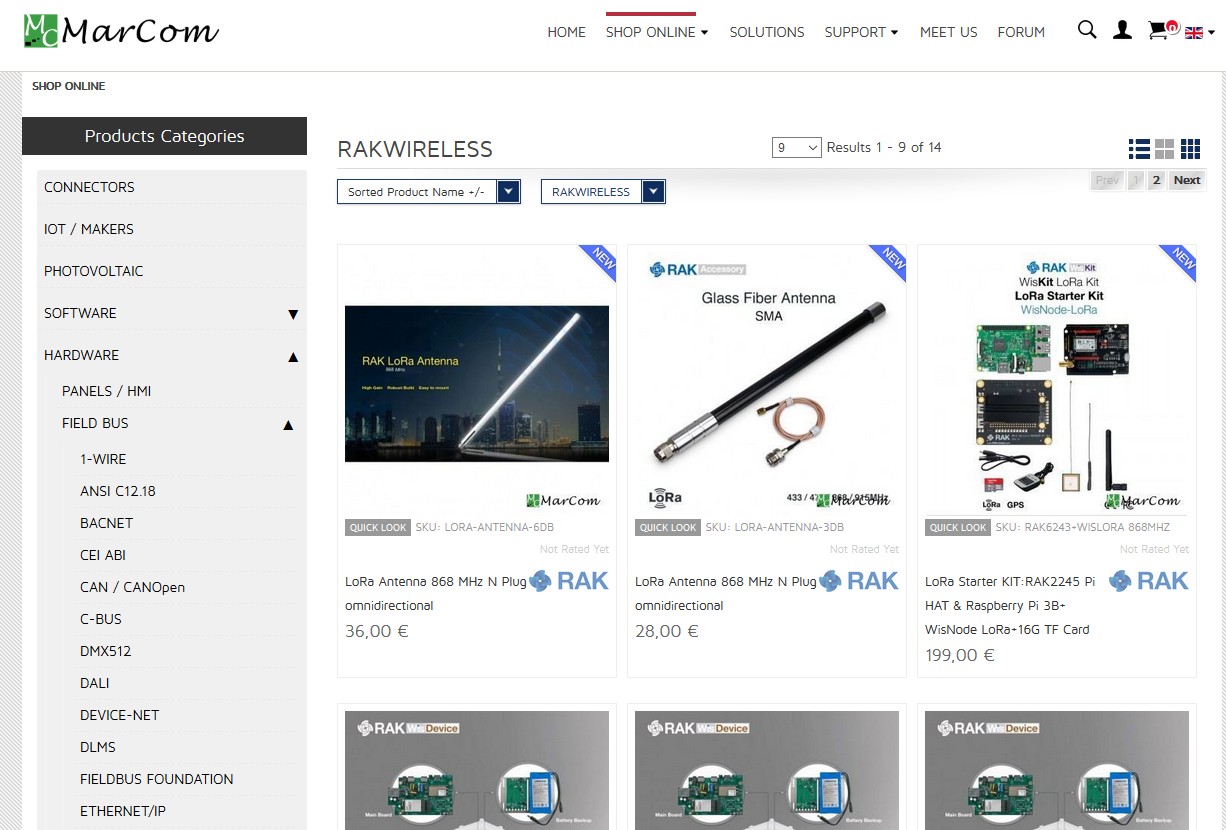Open the SOLUTIONS page
The image size is (1226, 830).
(x=767, y=32)
